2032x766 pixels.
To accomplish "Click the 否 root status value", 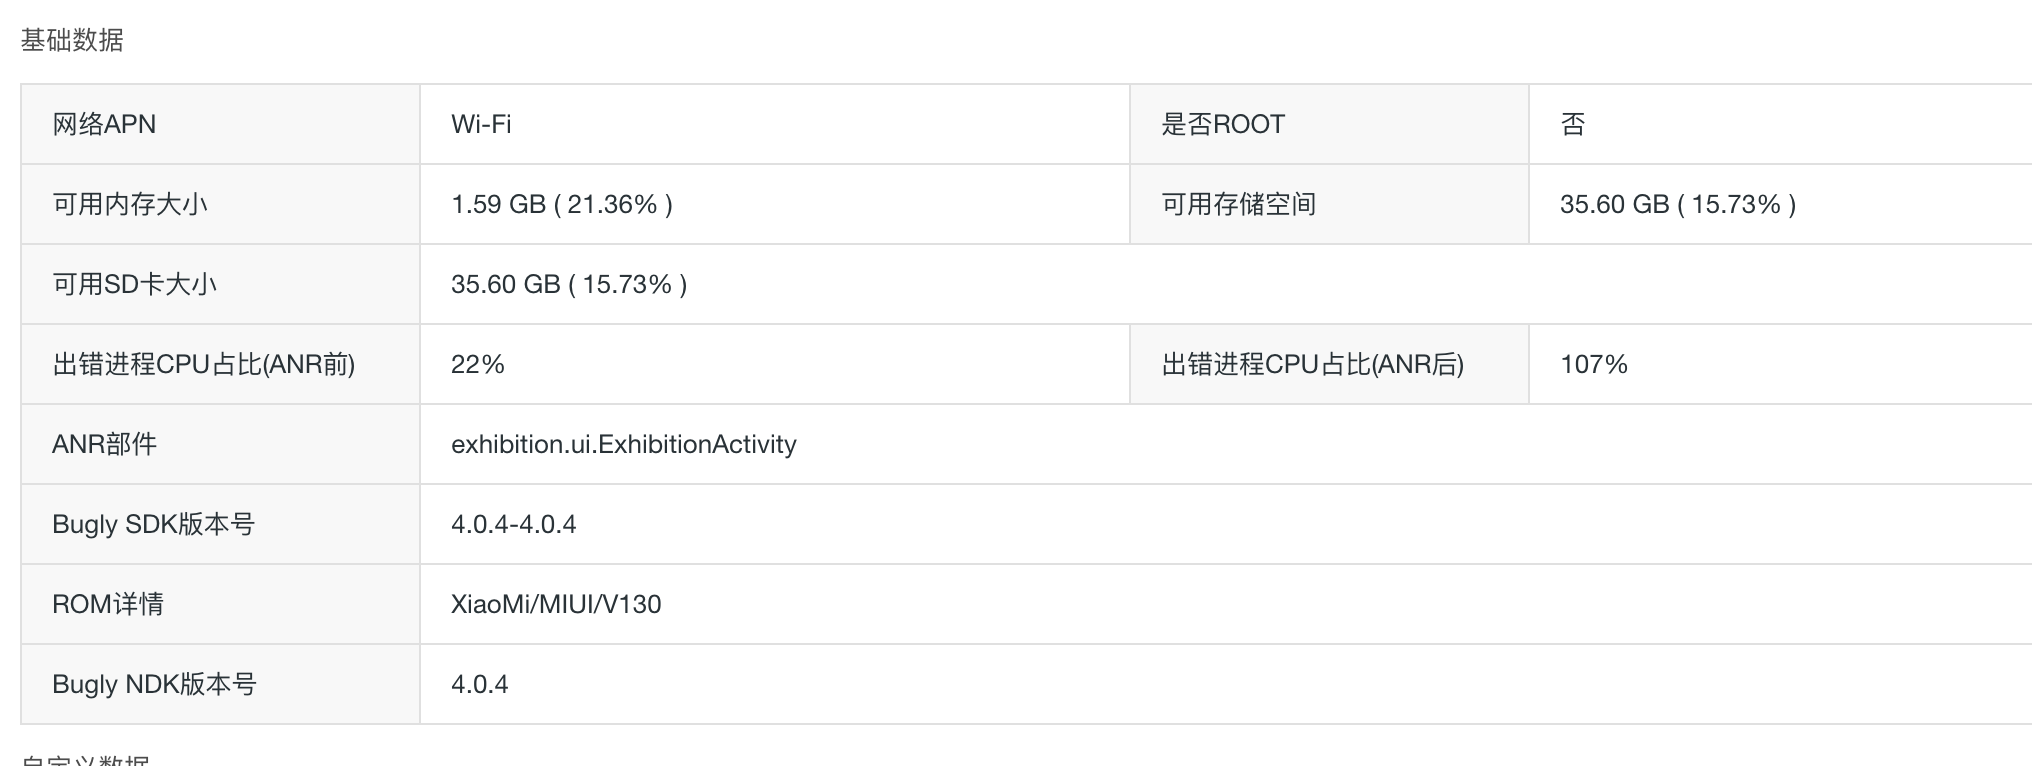I will coord(1573,124).
